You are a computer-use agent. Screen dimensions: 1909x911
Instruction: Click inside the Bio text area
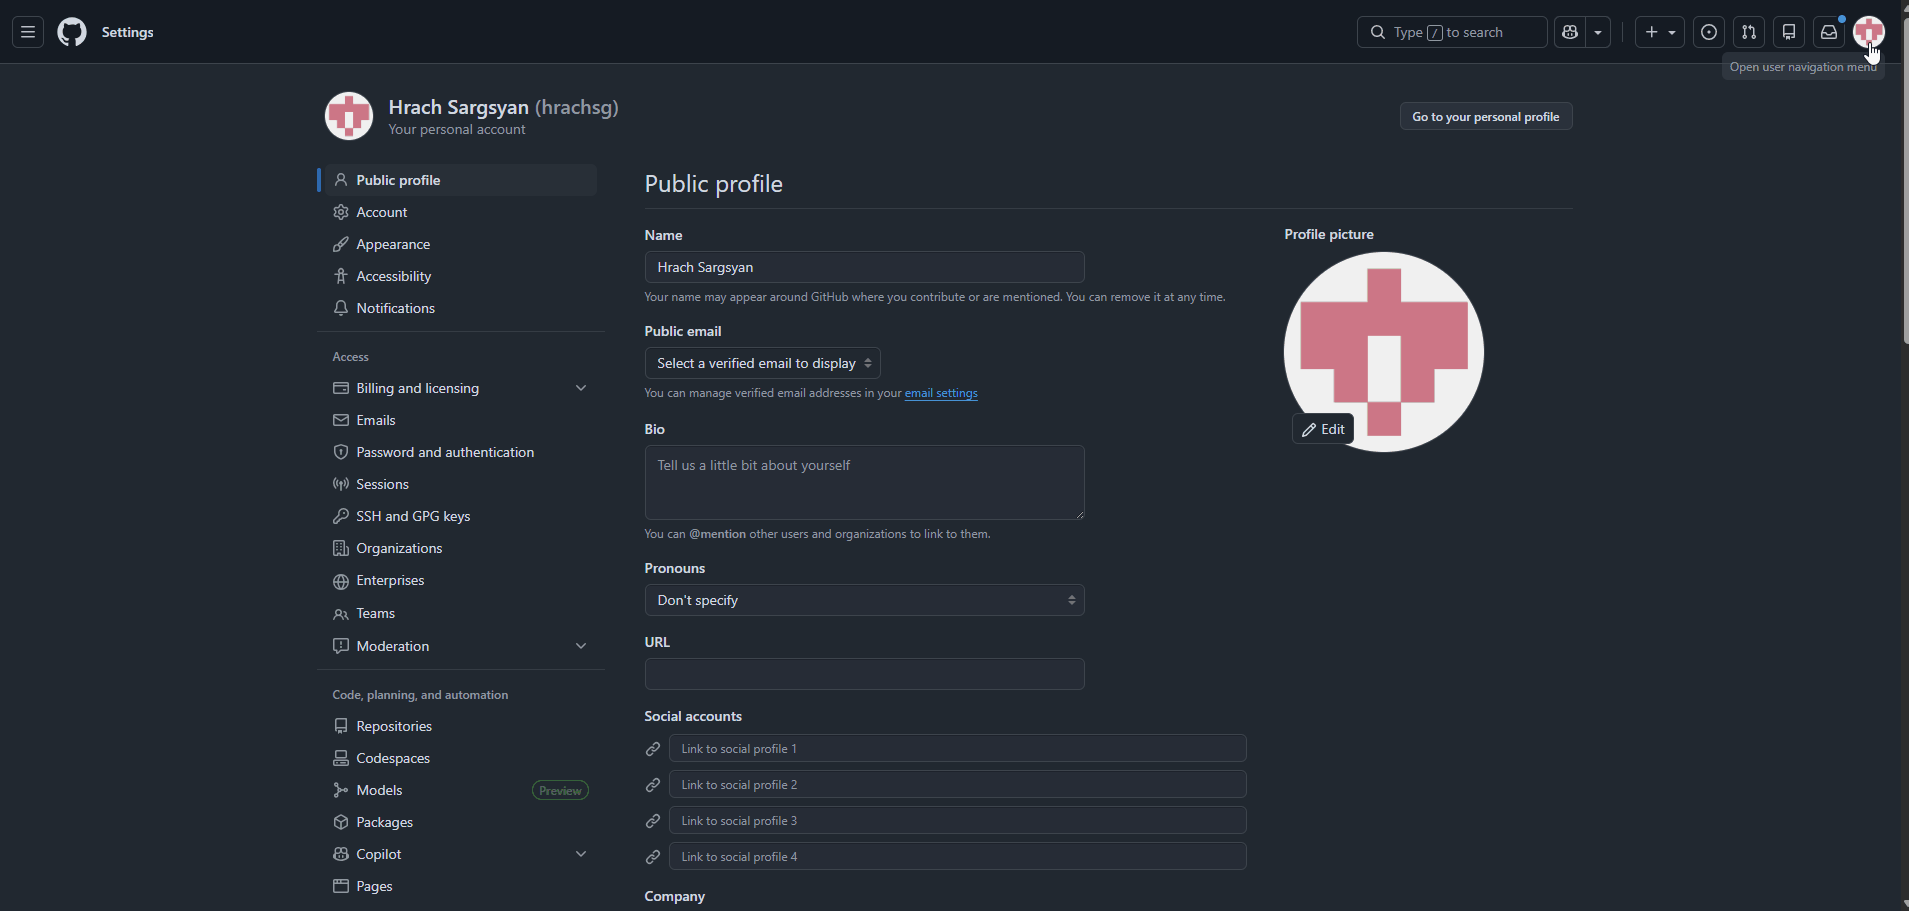tap(864, 482)
